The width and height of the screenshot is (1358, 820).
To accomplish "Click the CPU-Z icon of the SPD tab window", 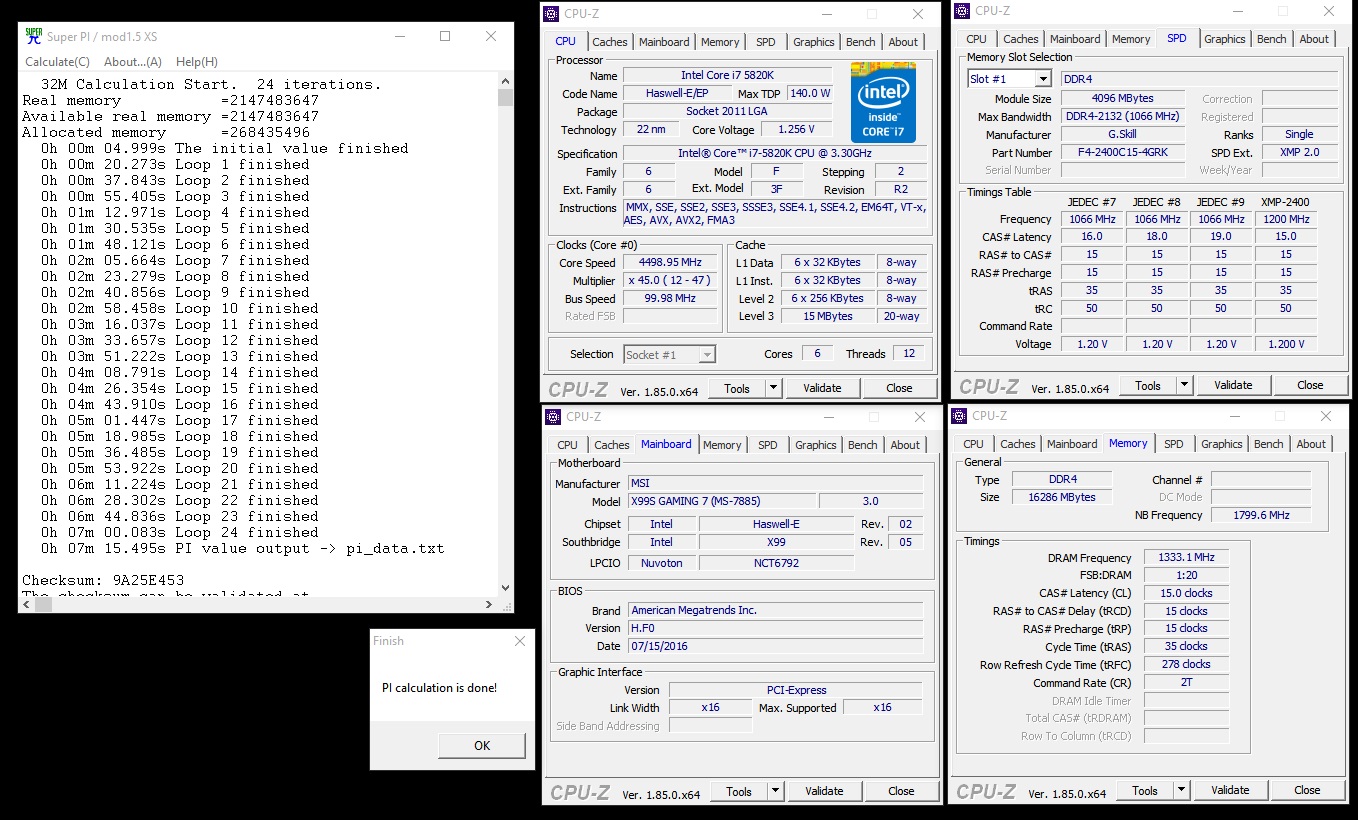I will (x=962, y=11).
